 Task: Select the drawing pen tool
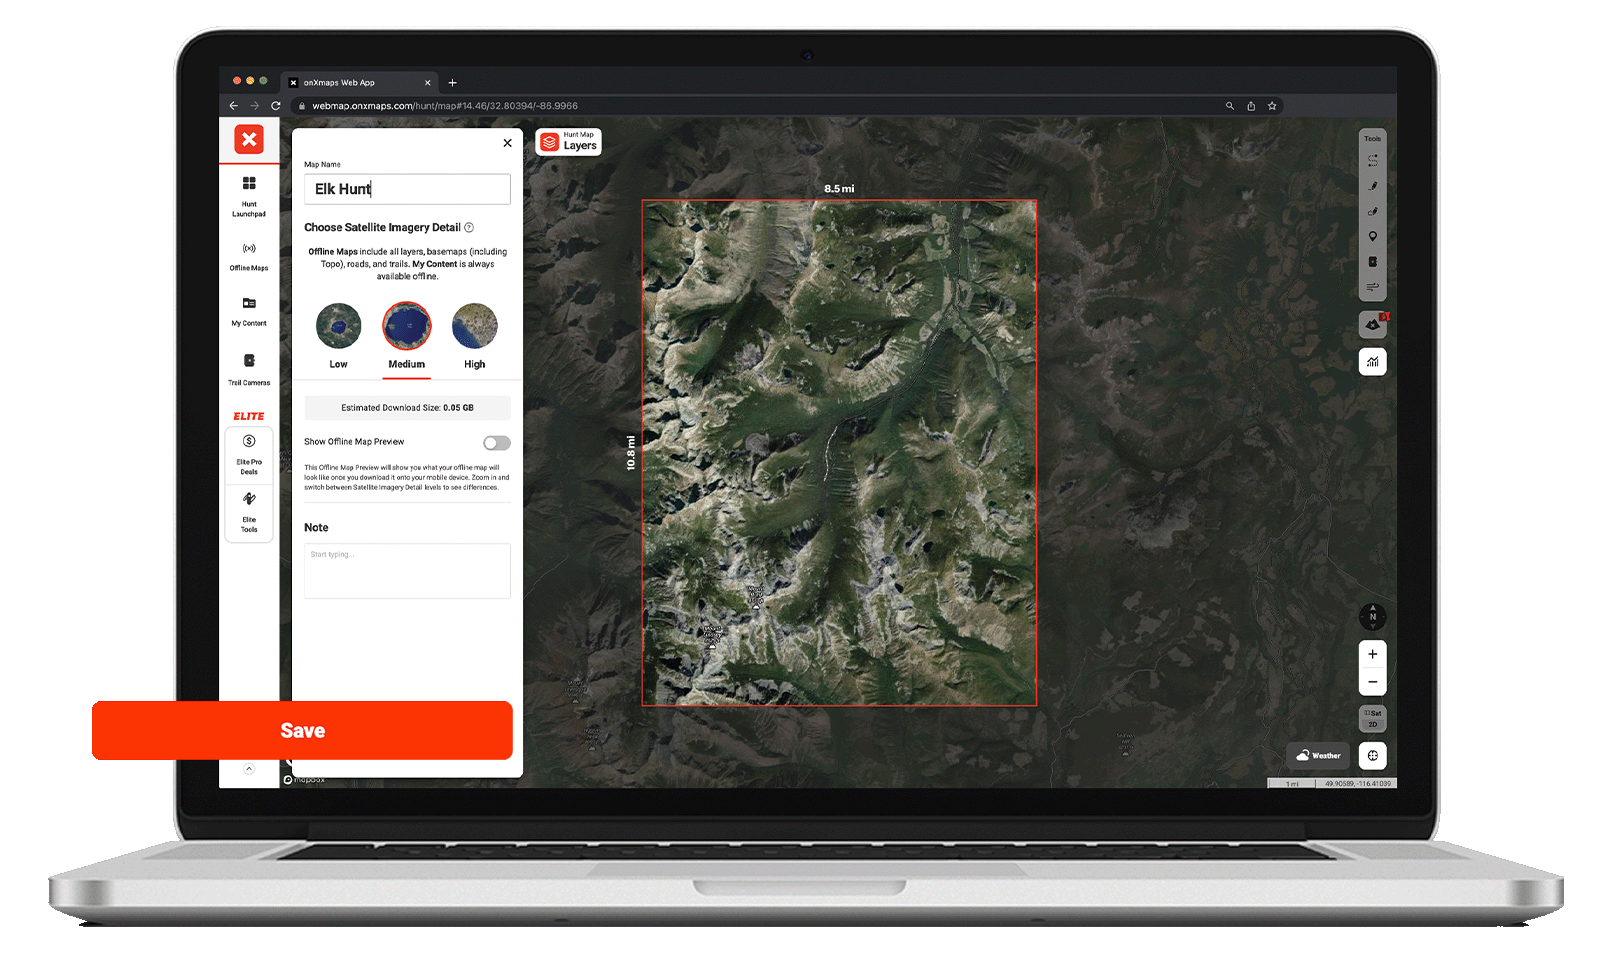tap(1373, 185)
